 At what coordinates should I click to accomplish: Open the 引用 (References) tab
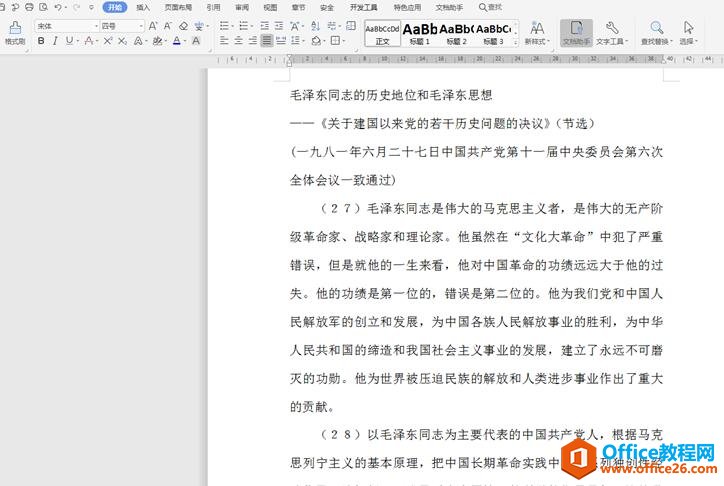pos(213,7)
